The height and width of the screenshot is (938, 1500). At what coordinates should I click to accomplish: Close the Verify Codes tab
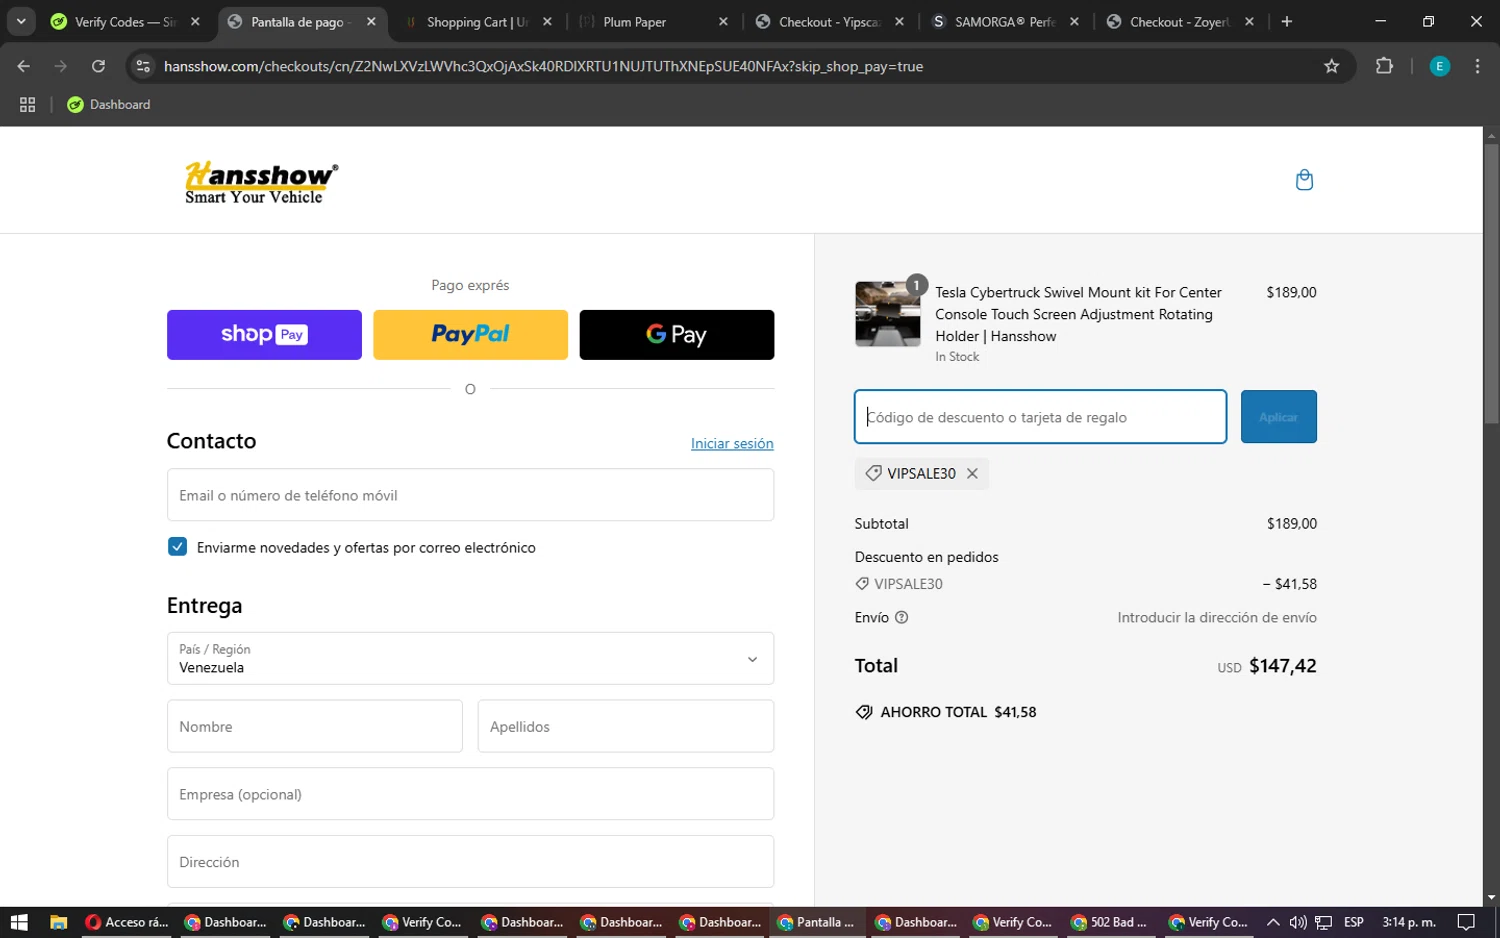click(195, 21)
